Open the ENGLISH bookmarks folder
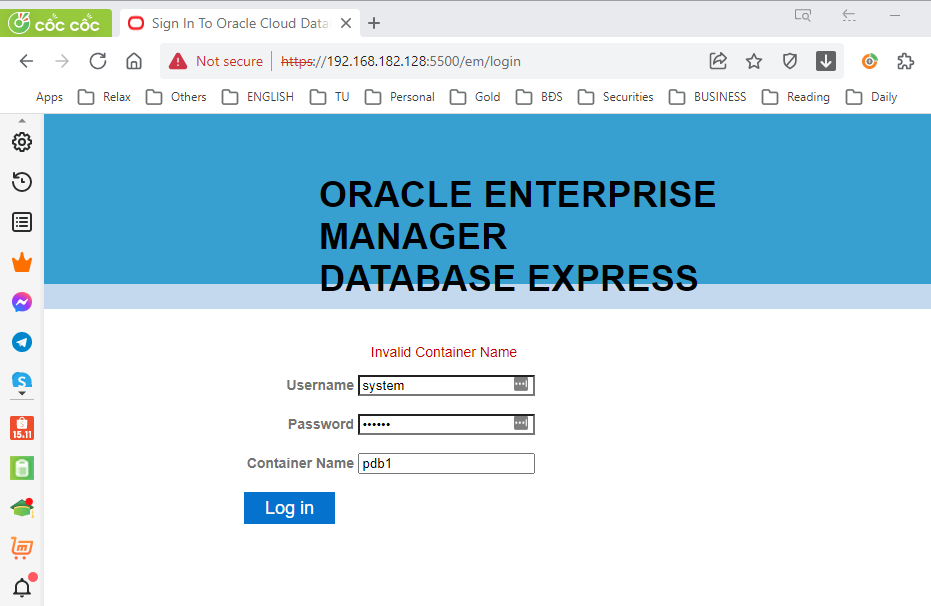This screenshot has height=606, width=931. pyautogui.click(x=258, y=97)
